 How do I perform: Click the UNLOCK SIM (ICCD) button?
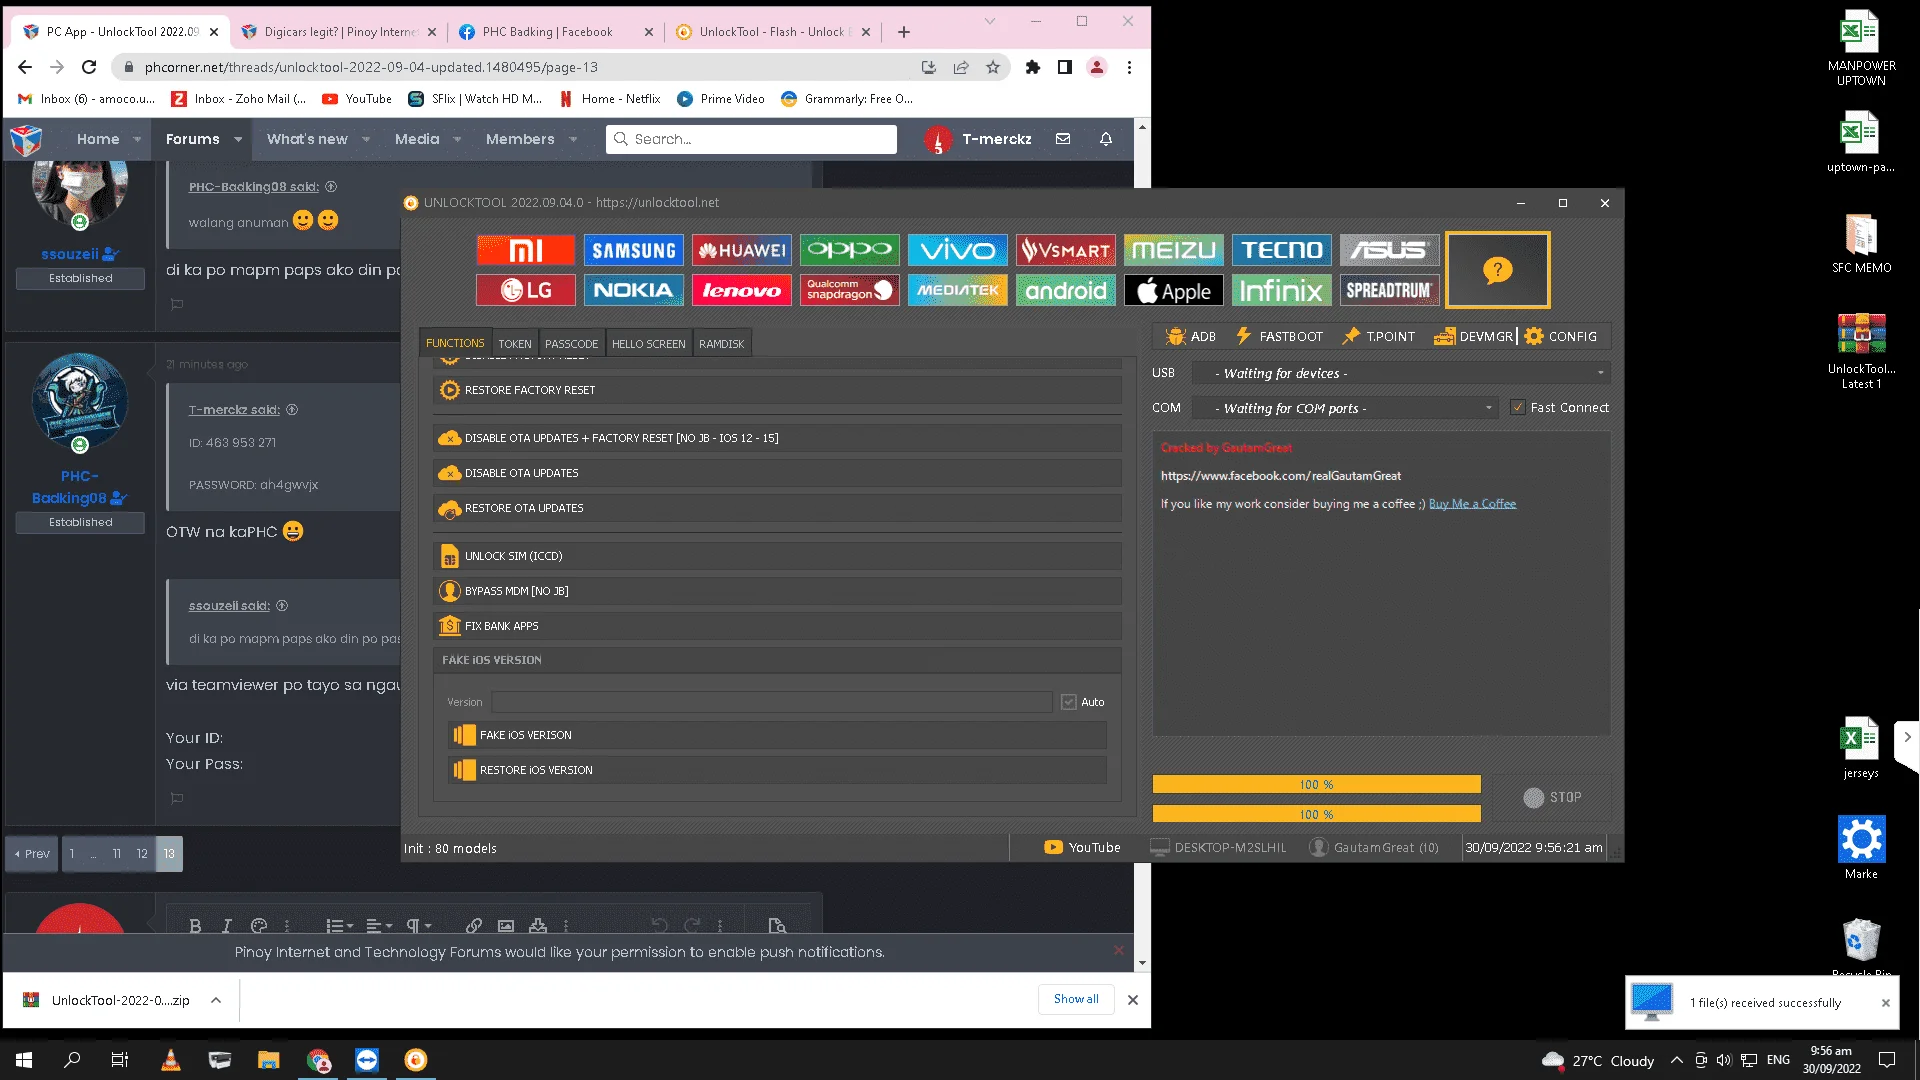778,556
